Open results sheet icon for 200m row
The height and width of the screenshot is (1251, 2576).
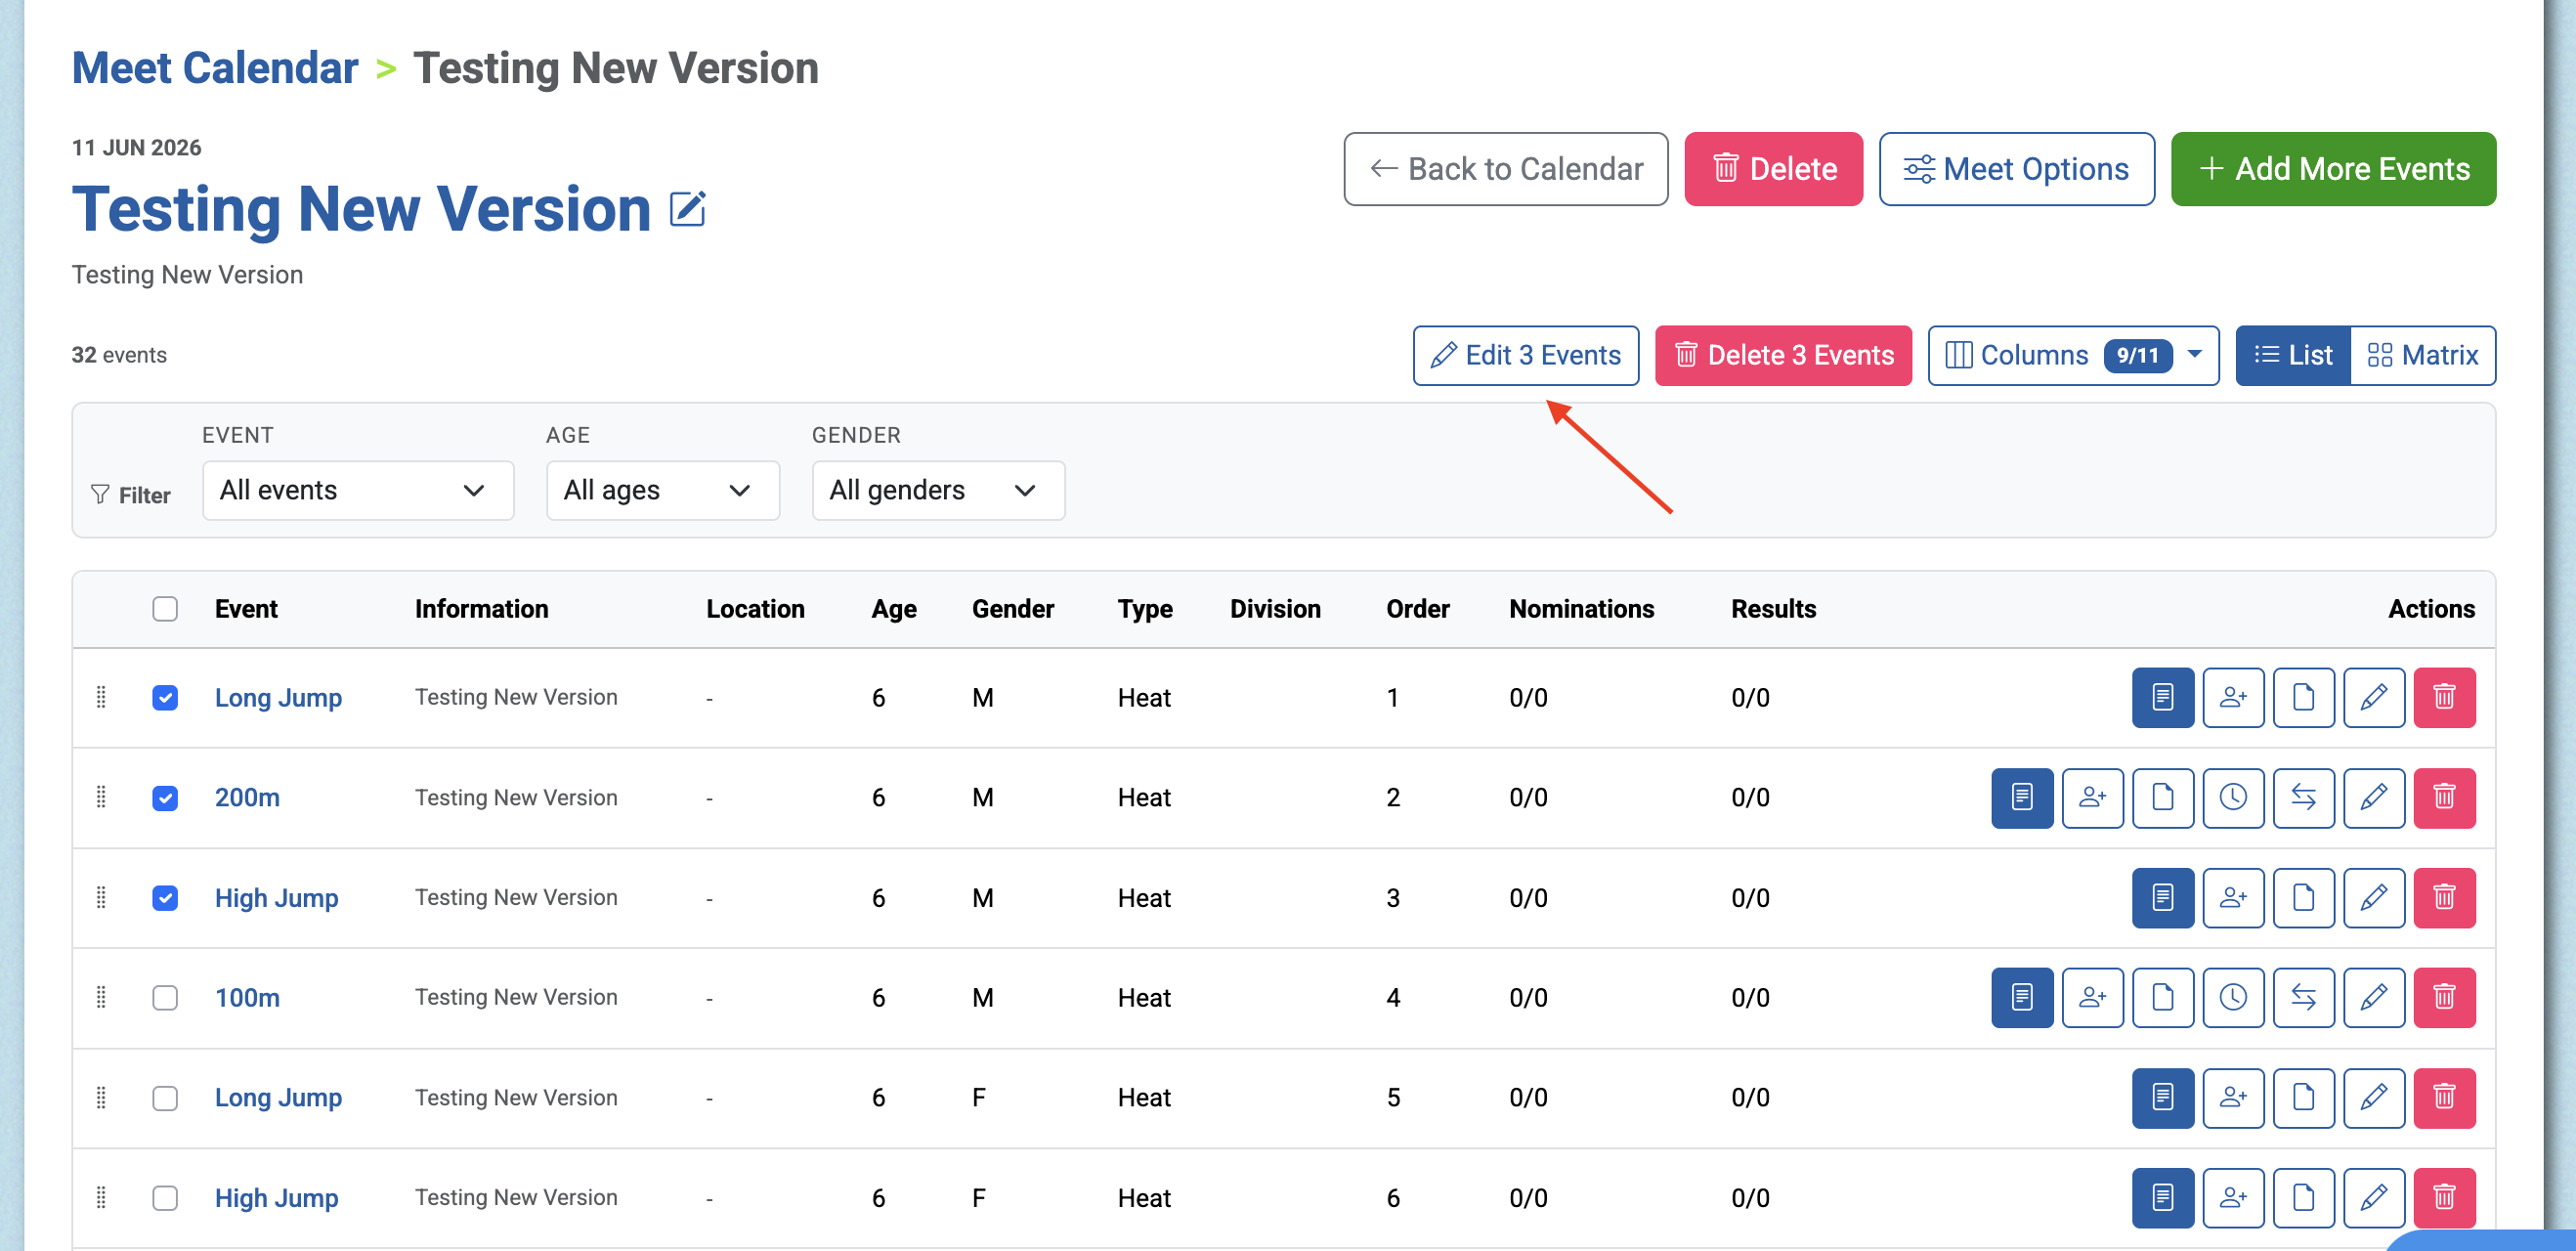pyautogui.click(x=2022, y=797)
